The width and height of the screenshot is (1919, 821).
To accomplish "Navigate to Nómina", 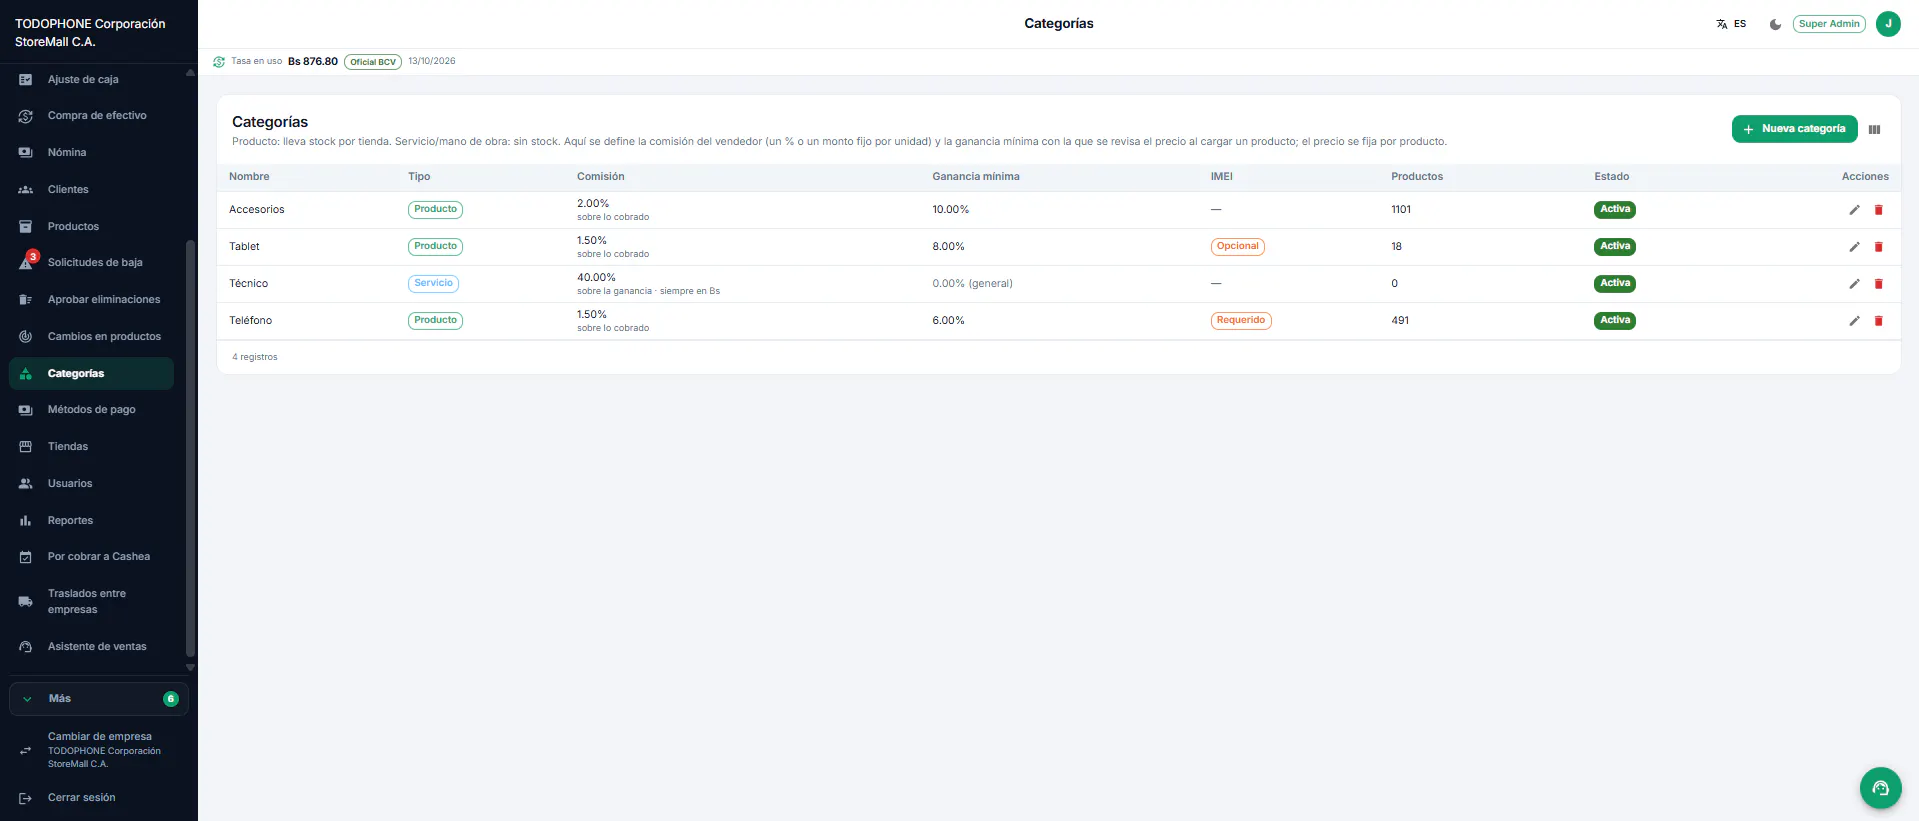I will click(x=92, y=153).
